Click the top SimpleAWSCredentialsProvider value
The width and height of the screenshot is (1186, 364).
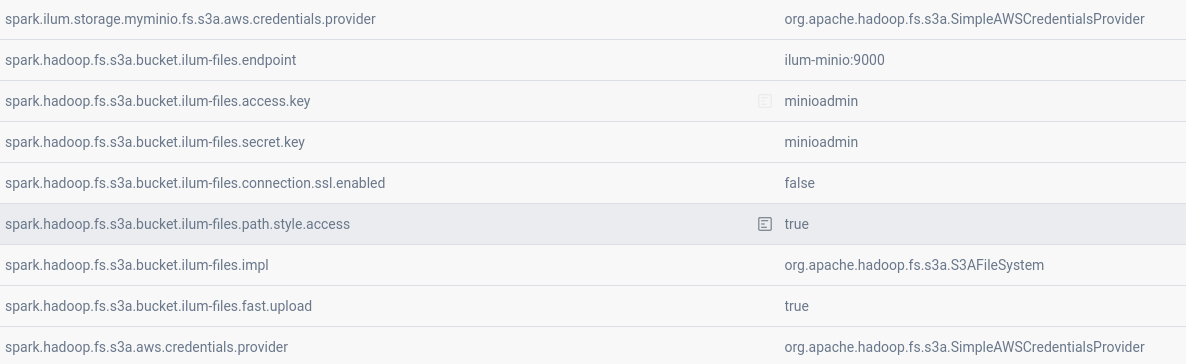pyautogui.click(x=964, y=19)
